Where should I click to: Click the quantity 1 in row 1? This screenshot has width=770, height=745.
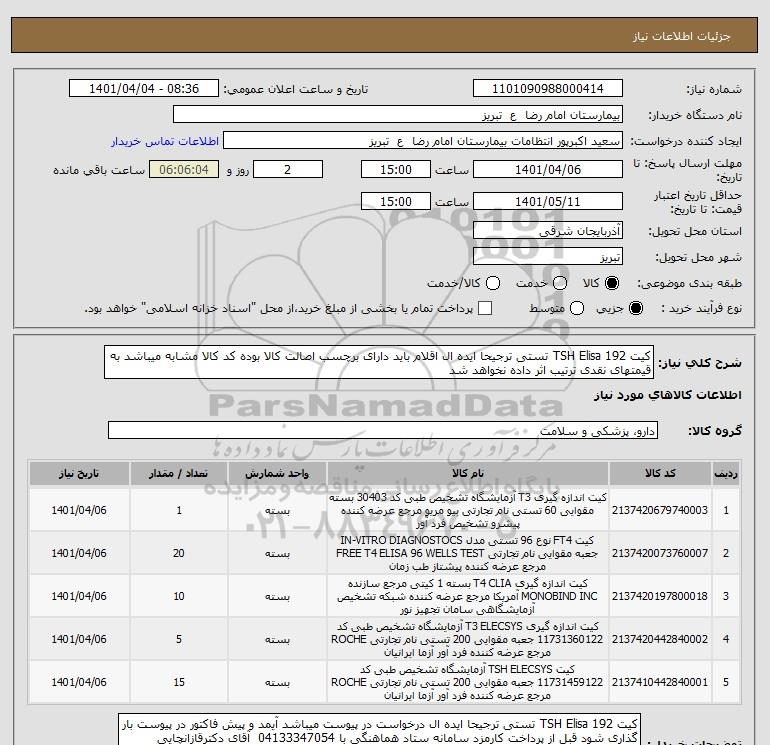[x=179, y=510]
